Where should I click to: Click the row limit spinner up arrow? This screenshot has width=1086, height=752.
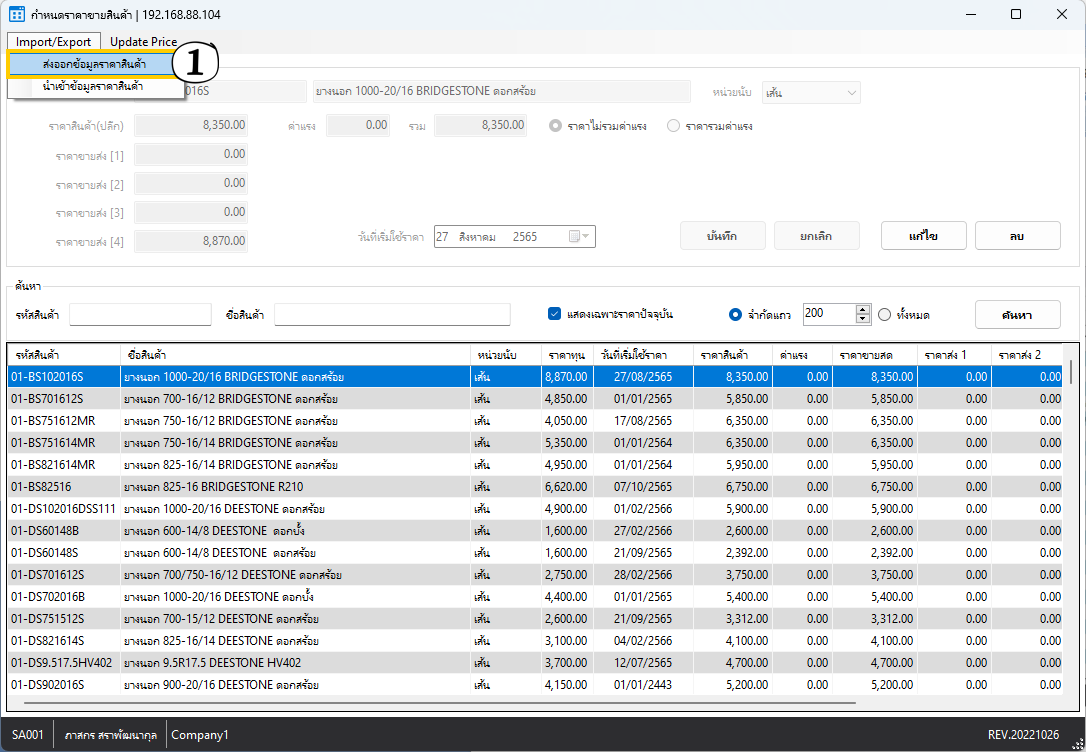coord(863,309)
